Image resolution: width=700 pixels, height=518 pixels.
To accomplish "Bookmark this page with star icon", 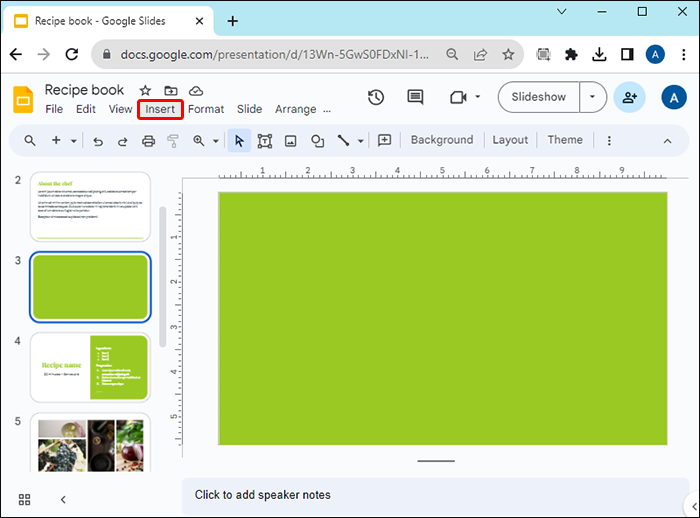I will 508,54.
